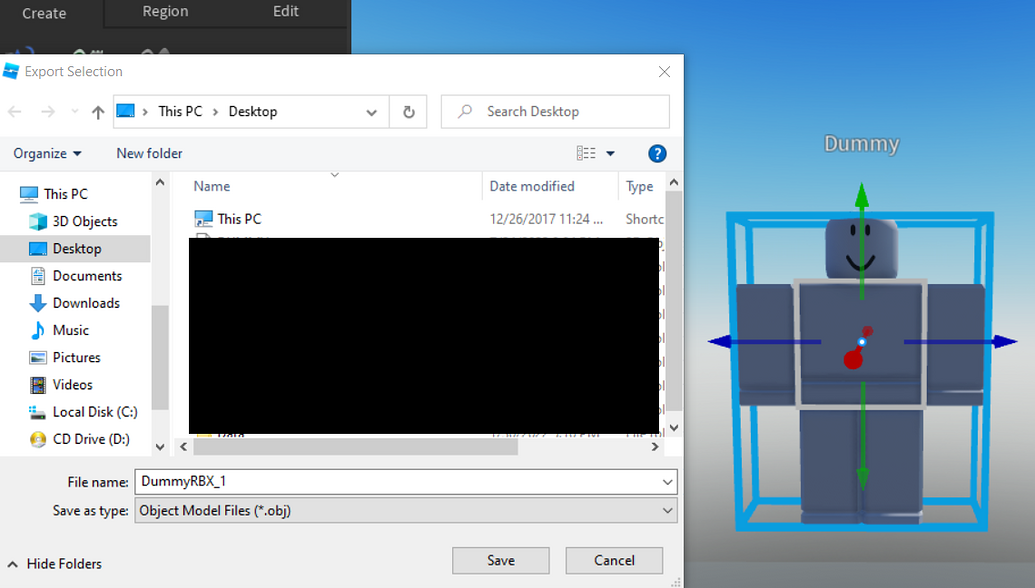Click the Back navigation arrow
1035x588 pixels.
click(x=15, y=112)
